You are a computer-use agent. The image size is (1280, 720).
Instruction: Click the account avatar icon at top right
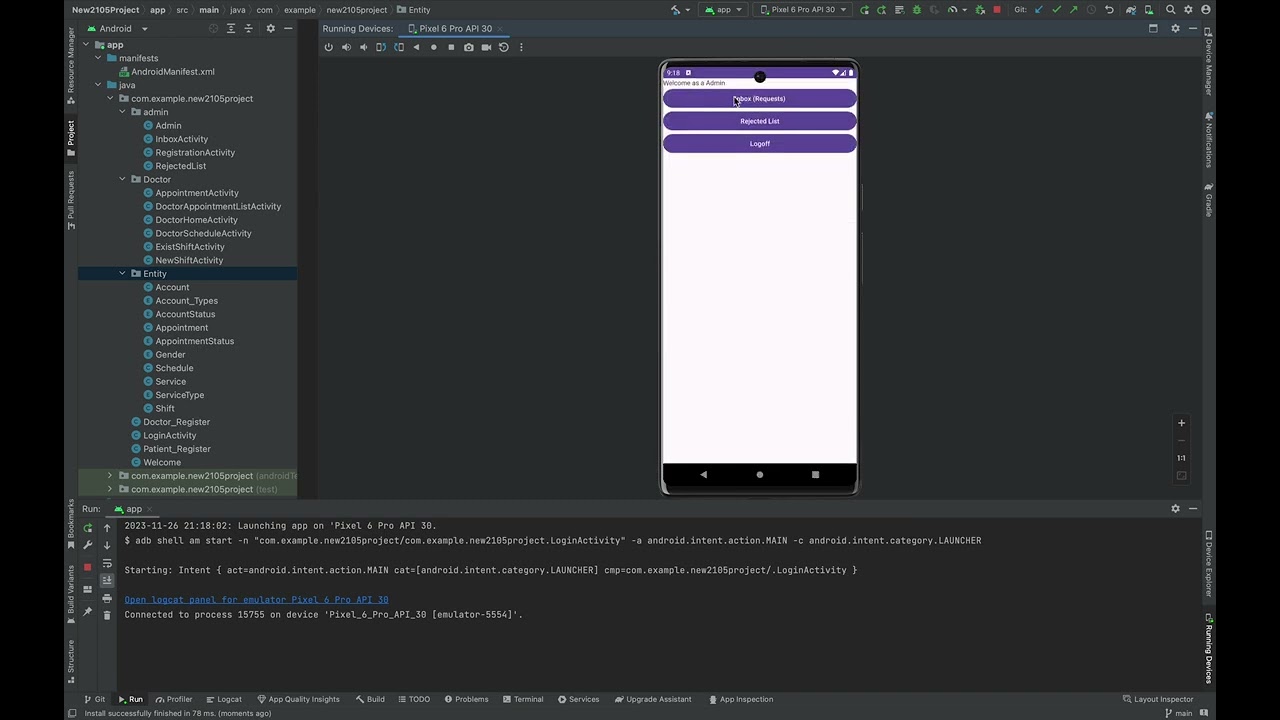click(x=1206, y=10)
